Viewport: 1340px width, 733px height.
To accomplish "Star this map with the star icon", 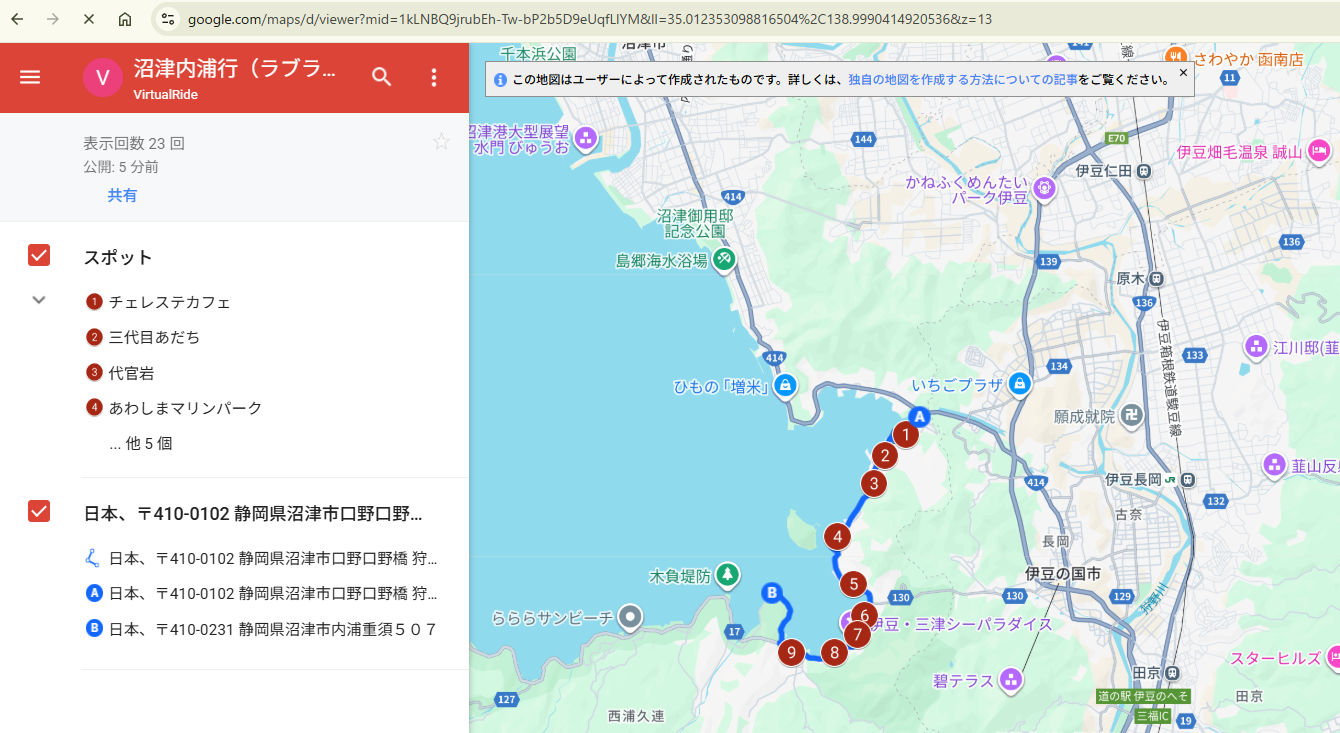I will pos(441,142).
